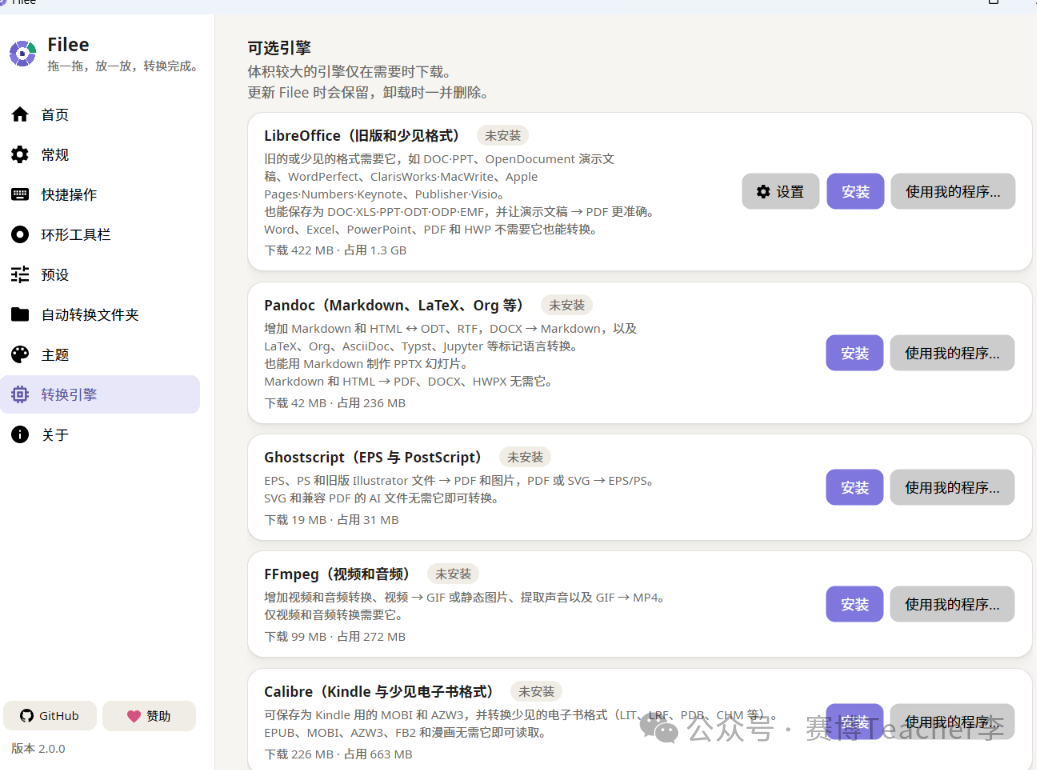Click the keyboard icon beside 快捷操作
The width and height of the screenshot is (1037, 770).
(20, 194)
